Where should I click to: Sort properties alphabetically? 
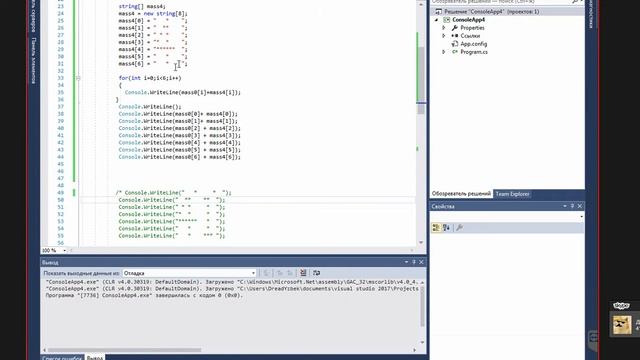point(446,228)
